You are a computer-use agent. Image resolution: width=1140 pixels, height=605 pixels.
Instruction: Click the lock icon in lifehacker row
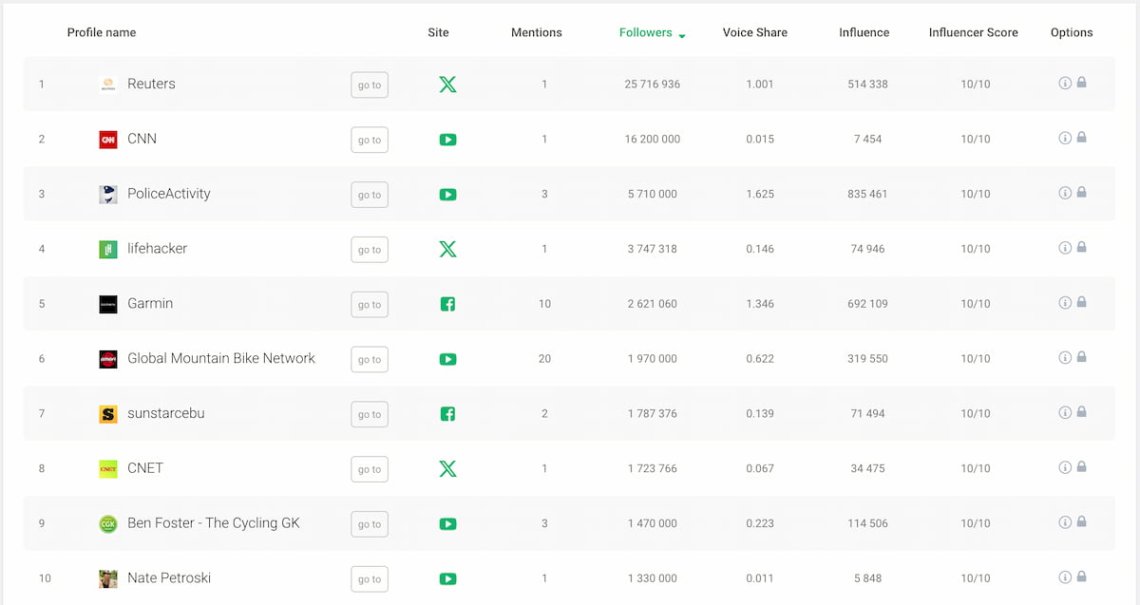pos(1081,247)
